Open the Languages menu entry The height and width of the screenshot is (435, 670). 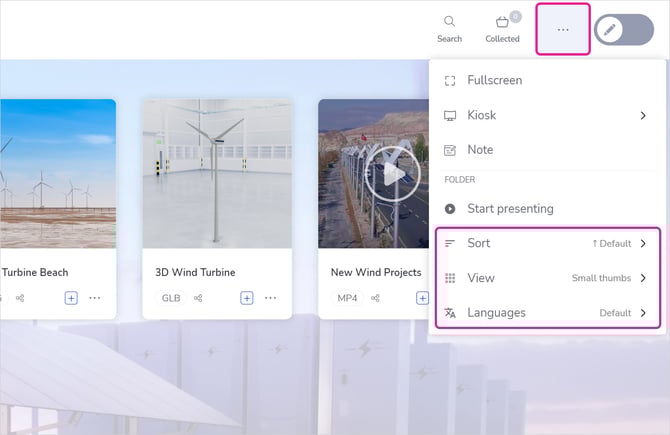click(x=547, y=313)
